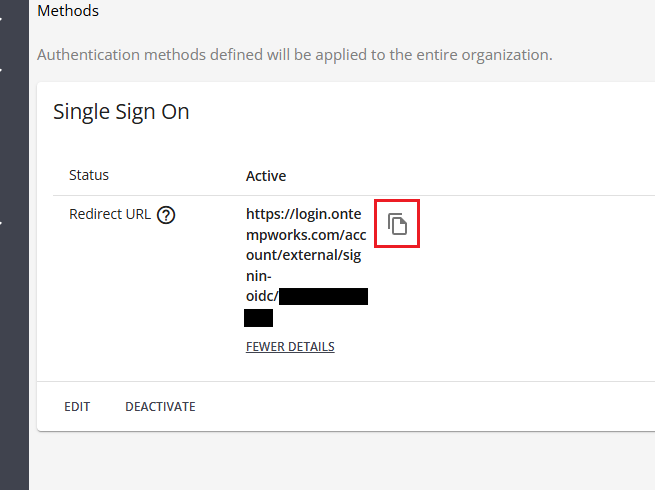The width and height of the screenshot is (655, 490).
Task: Copy the Redirect URL to clipboard
Action: 397,224
